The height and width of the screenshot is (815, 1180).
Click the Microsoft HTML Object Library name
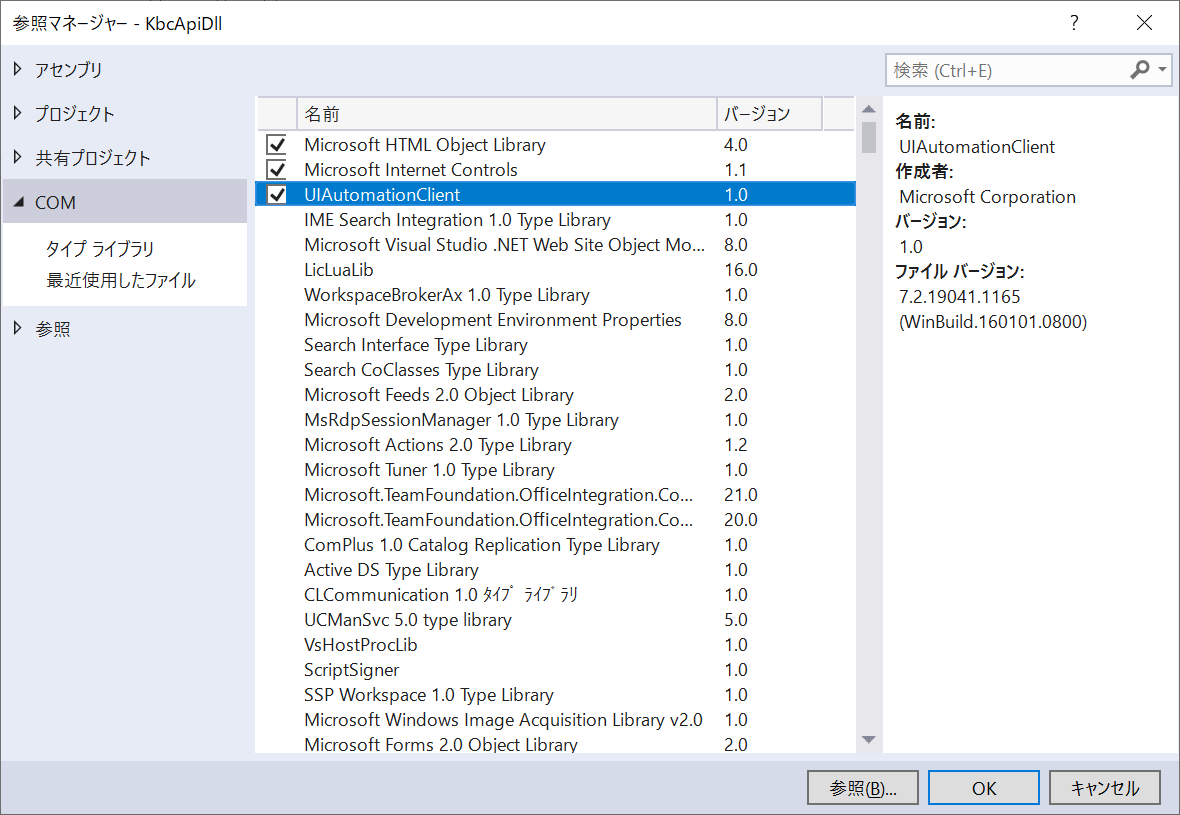click(x=424, y=144)
